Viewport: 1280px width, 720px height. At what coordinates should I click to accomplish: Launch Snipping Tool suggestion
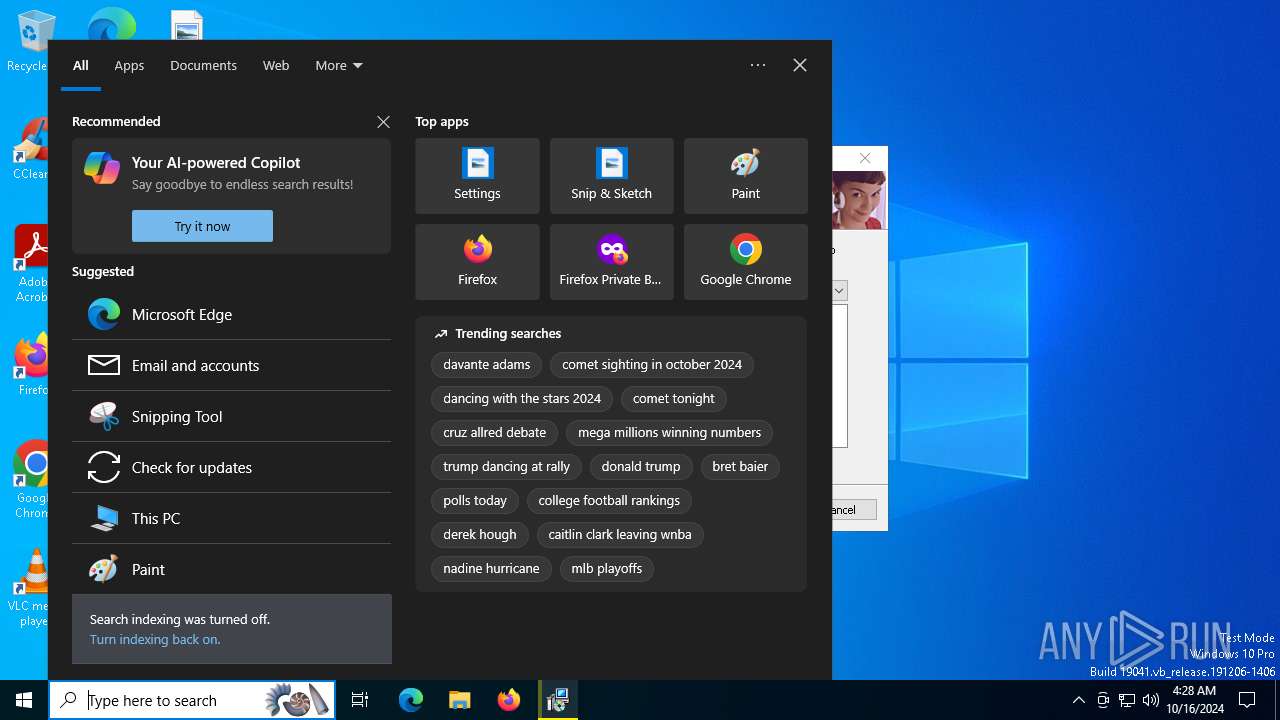tap(231, 416)
